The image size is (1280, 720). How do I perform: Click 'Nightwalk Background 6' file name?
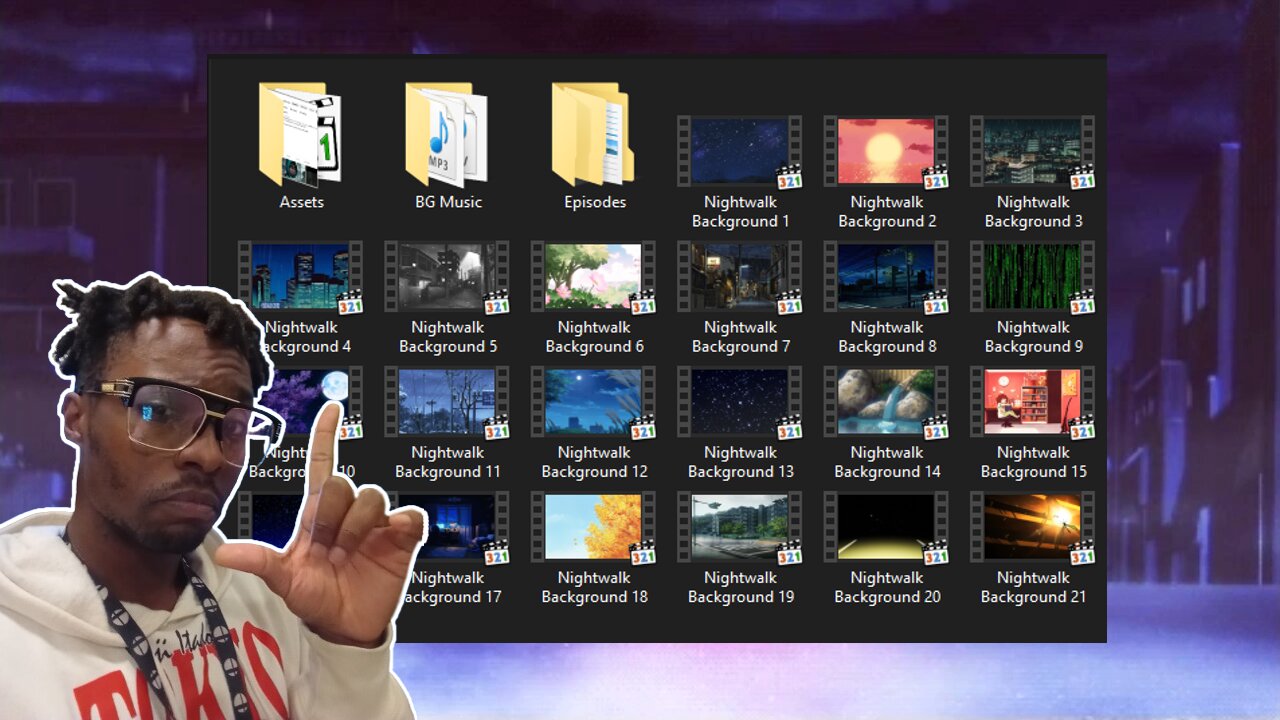[x=594, y=337]
